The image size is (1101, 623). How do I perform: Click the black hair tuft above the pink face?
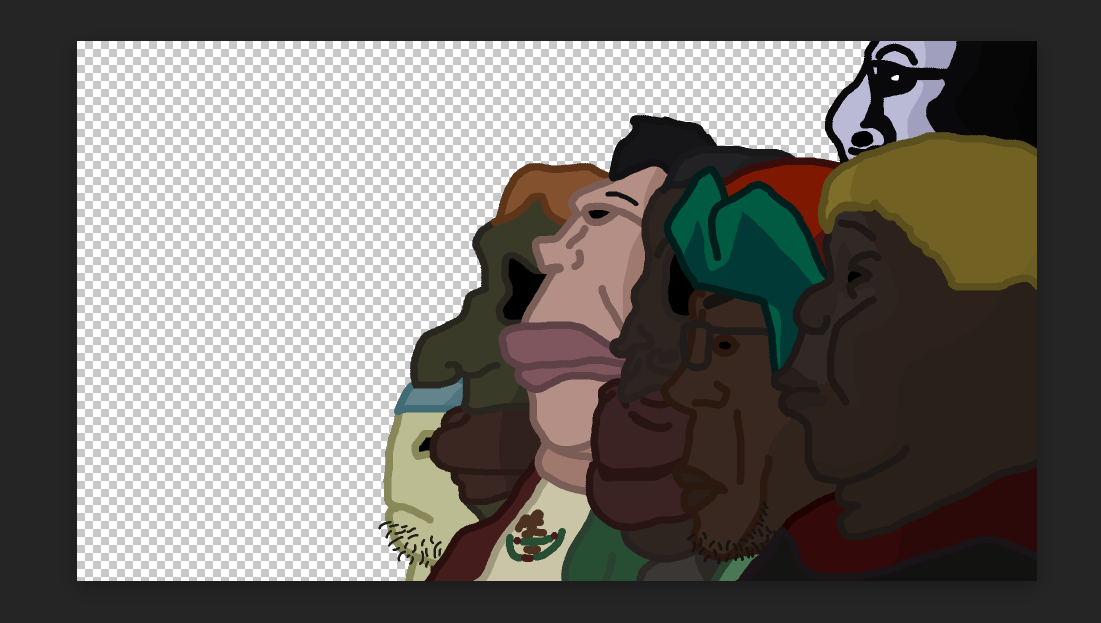[650, 145]
